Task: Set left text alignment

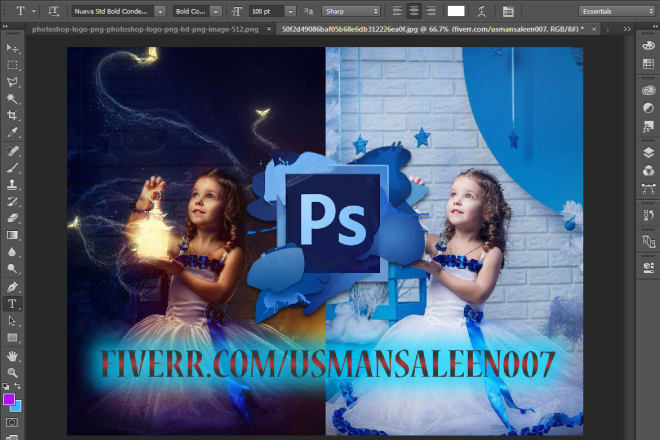Action: (x=397, y=11)
